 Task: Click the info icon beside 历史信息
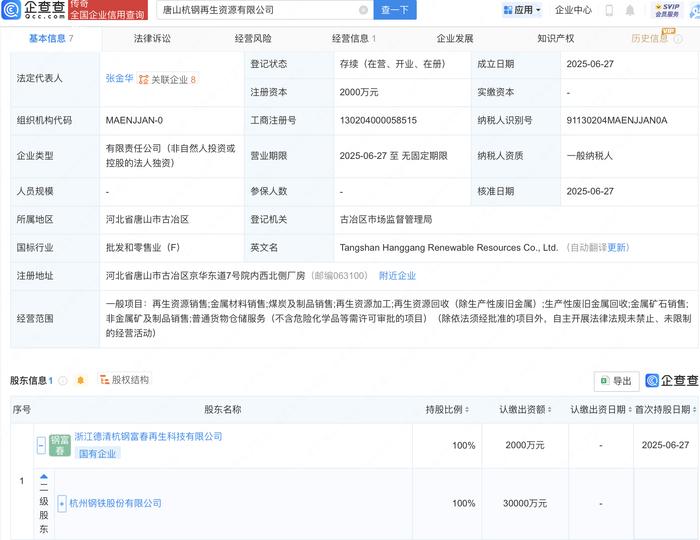678,39
